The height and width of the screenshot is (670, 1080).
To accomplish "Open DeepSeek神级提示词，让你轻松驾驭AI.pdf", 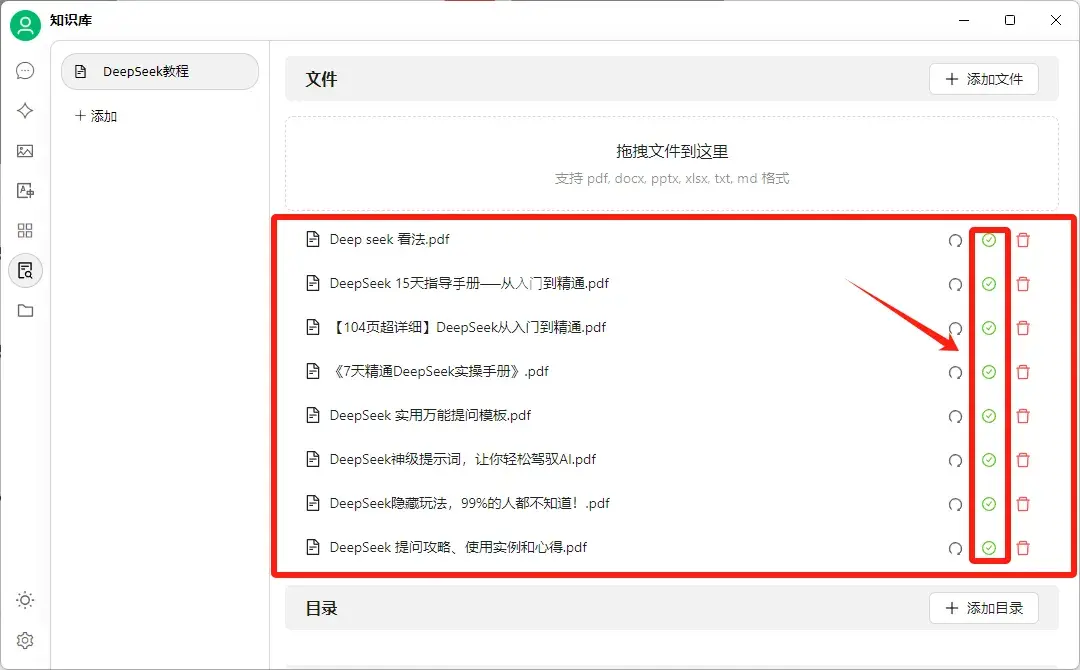I will click(463, 460).
